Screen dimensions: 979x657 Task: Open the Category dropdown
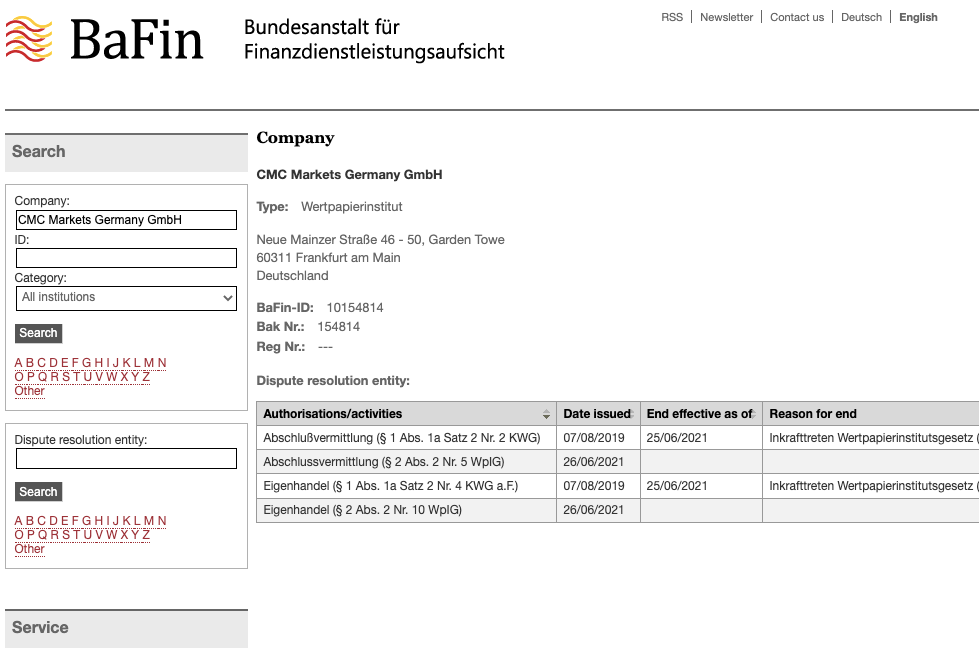[126, 298]
